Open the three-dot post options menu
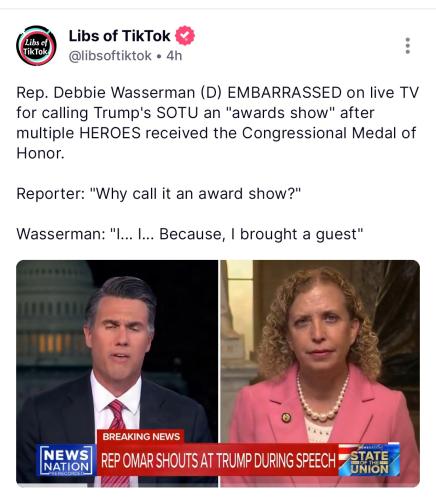Screen dimensions: 436x500 coord(407,46)
